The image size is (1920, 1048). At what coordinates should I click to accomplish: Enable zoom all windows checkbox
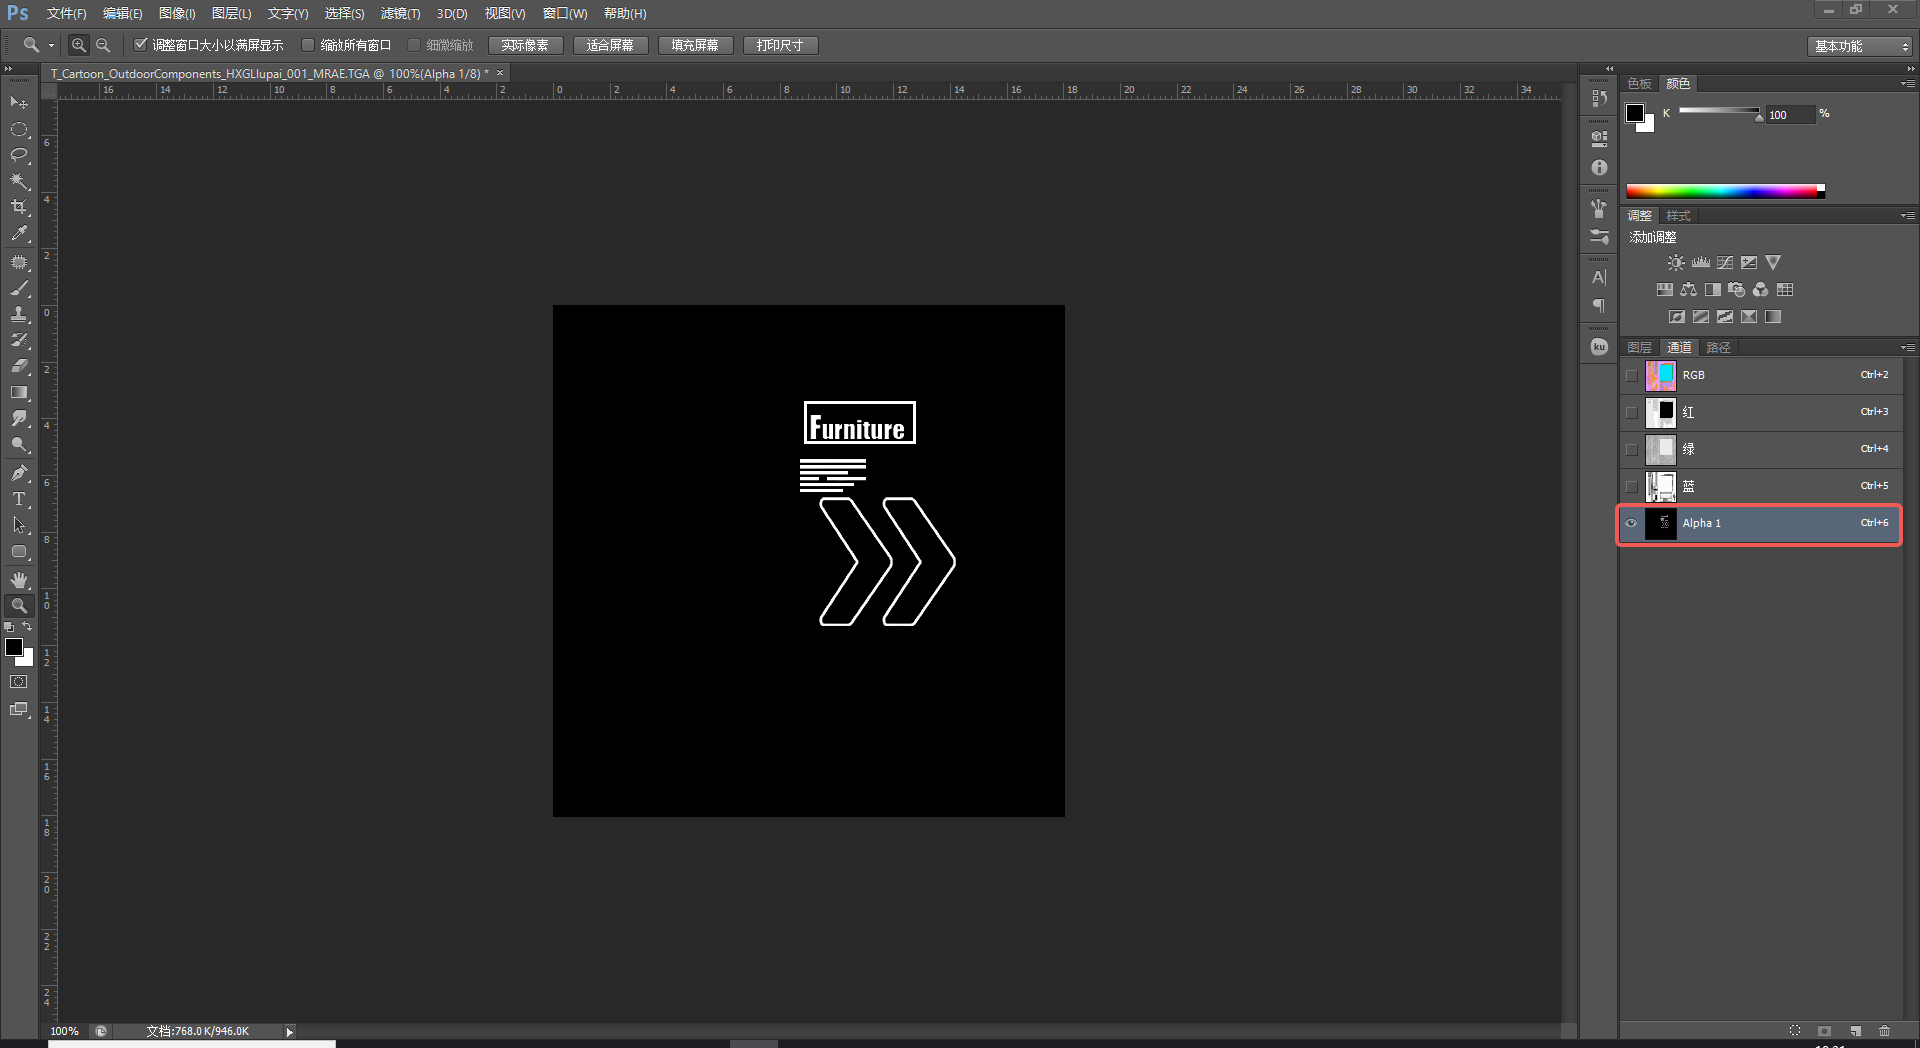[x=308, y=45]
